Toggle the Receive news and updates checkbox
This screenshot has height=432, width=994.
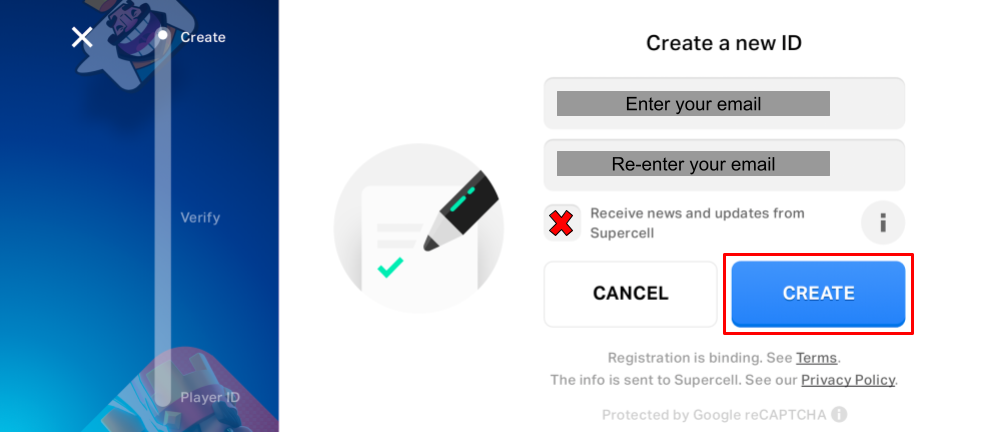pos(562,222)
